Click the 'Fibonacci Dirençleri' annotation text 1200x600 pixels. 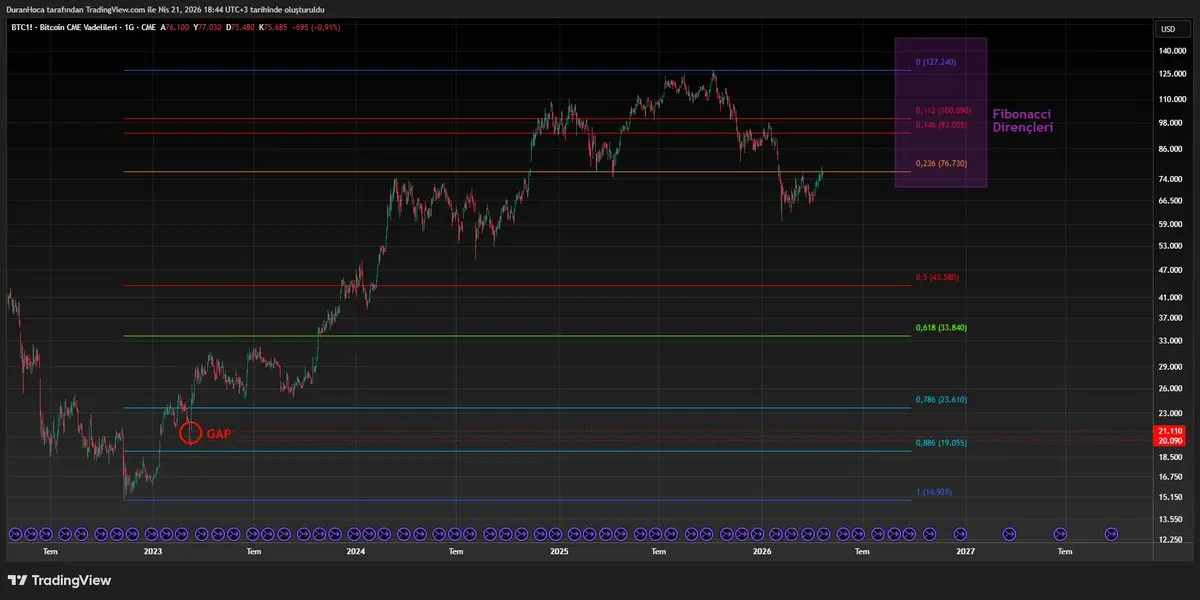click(1022, 121)
